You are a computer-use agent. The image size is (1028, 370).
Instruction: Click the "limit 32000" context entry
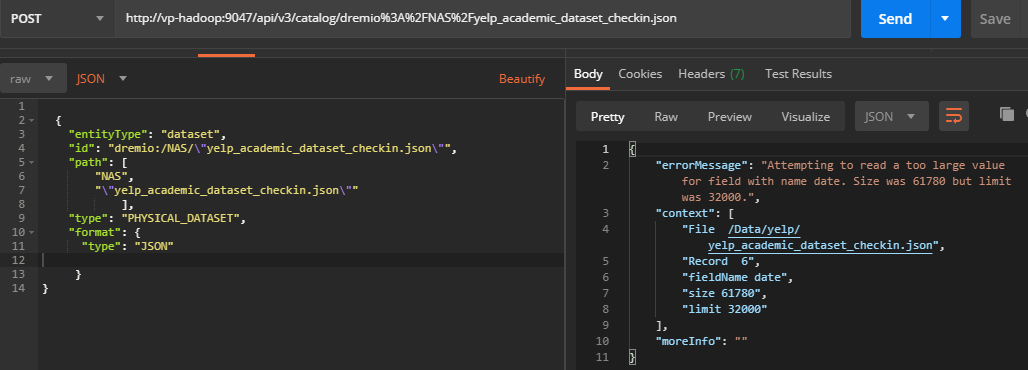click(x=724, y=308)
